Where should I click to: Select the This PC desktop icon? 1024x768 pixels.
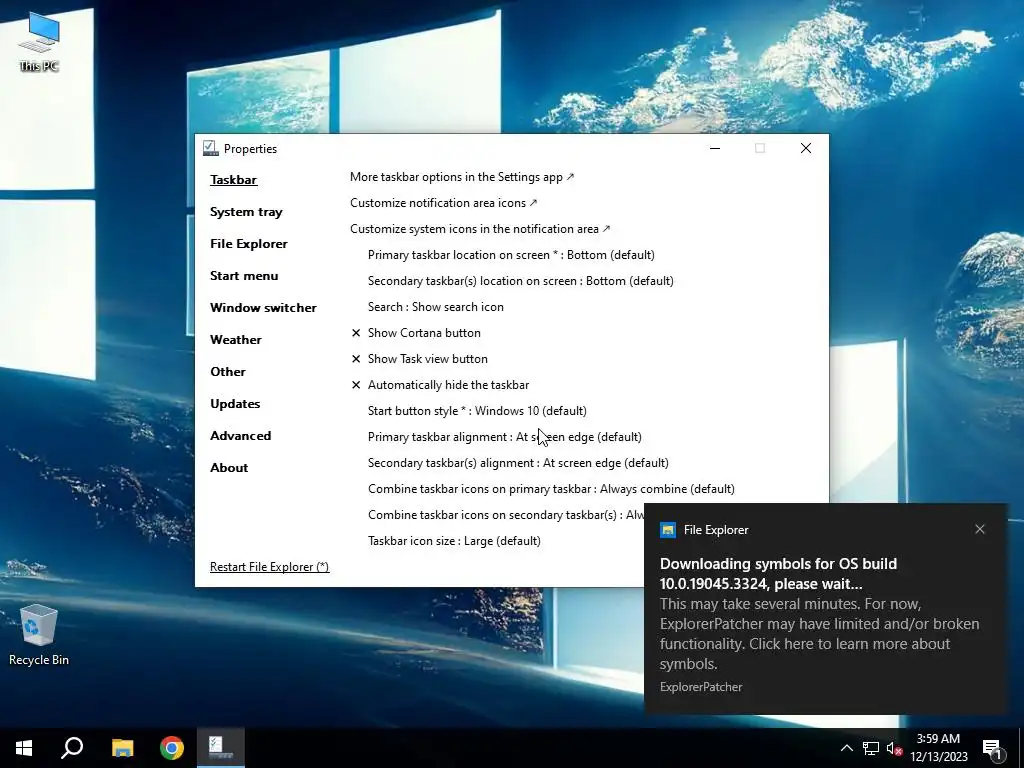click(39, 42)
